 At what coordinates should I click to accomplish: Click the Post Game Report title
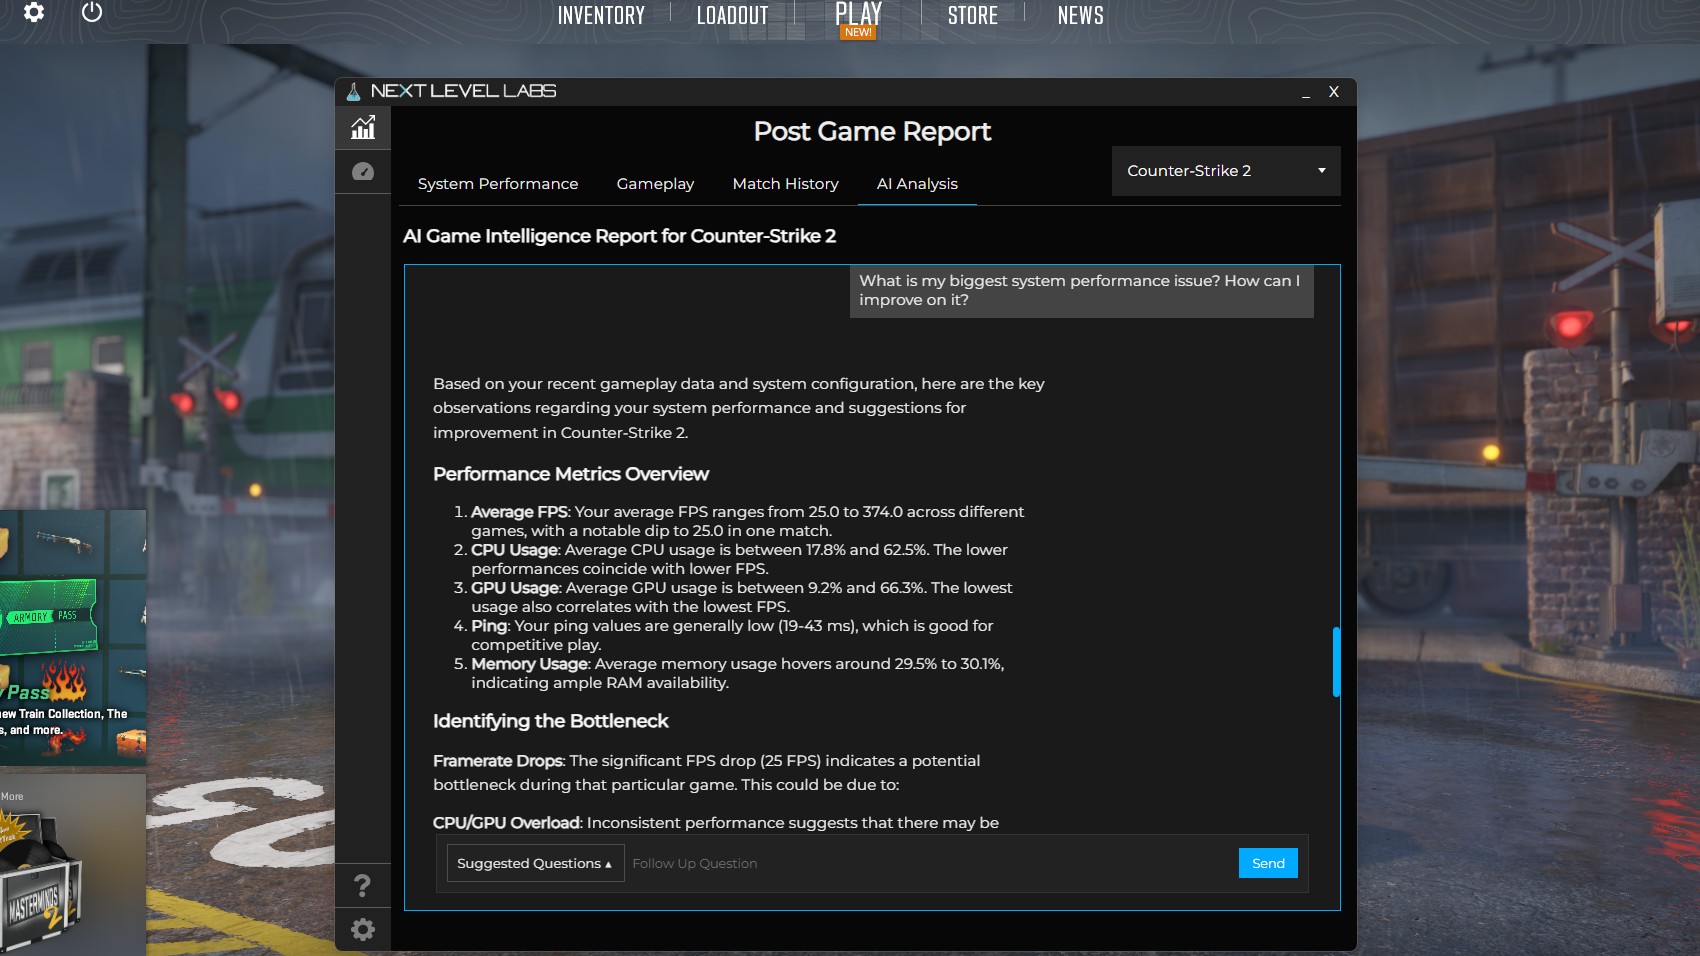pos(872,132)
